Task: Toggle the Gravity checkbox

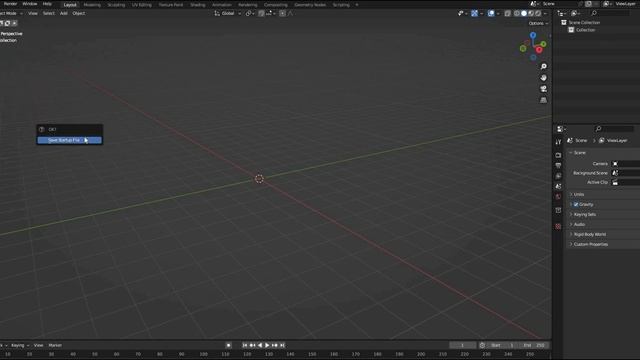Action: tap(576, 204)
